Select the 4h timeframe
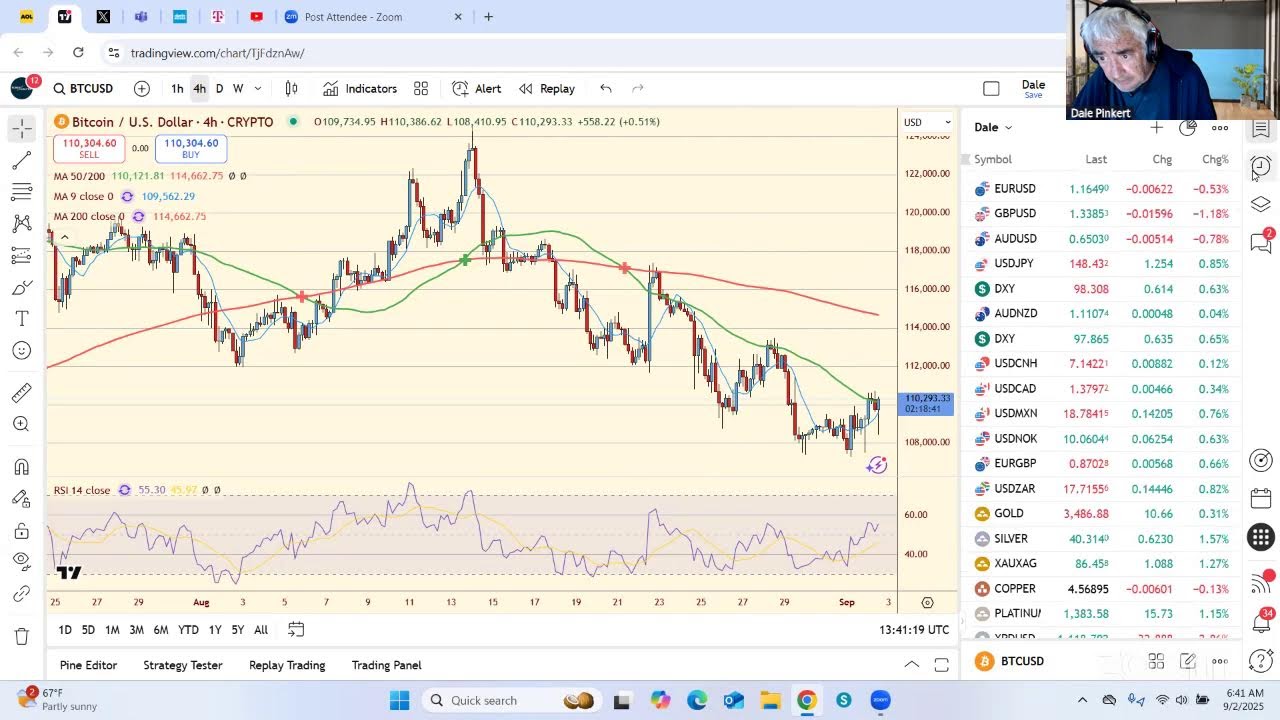 pyautogui.click(x=199, y=89)
